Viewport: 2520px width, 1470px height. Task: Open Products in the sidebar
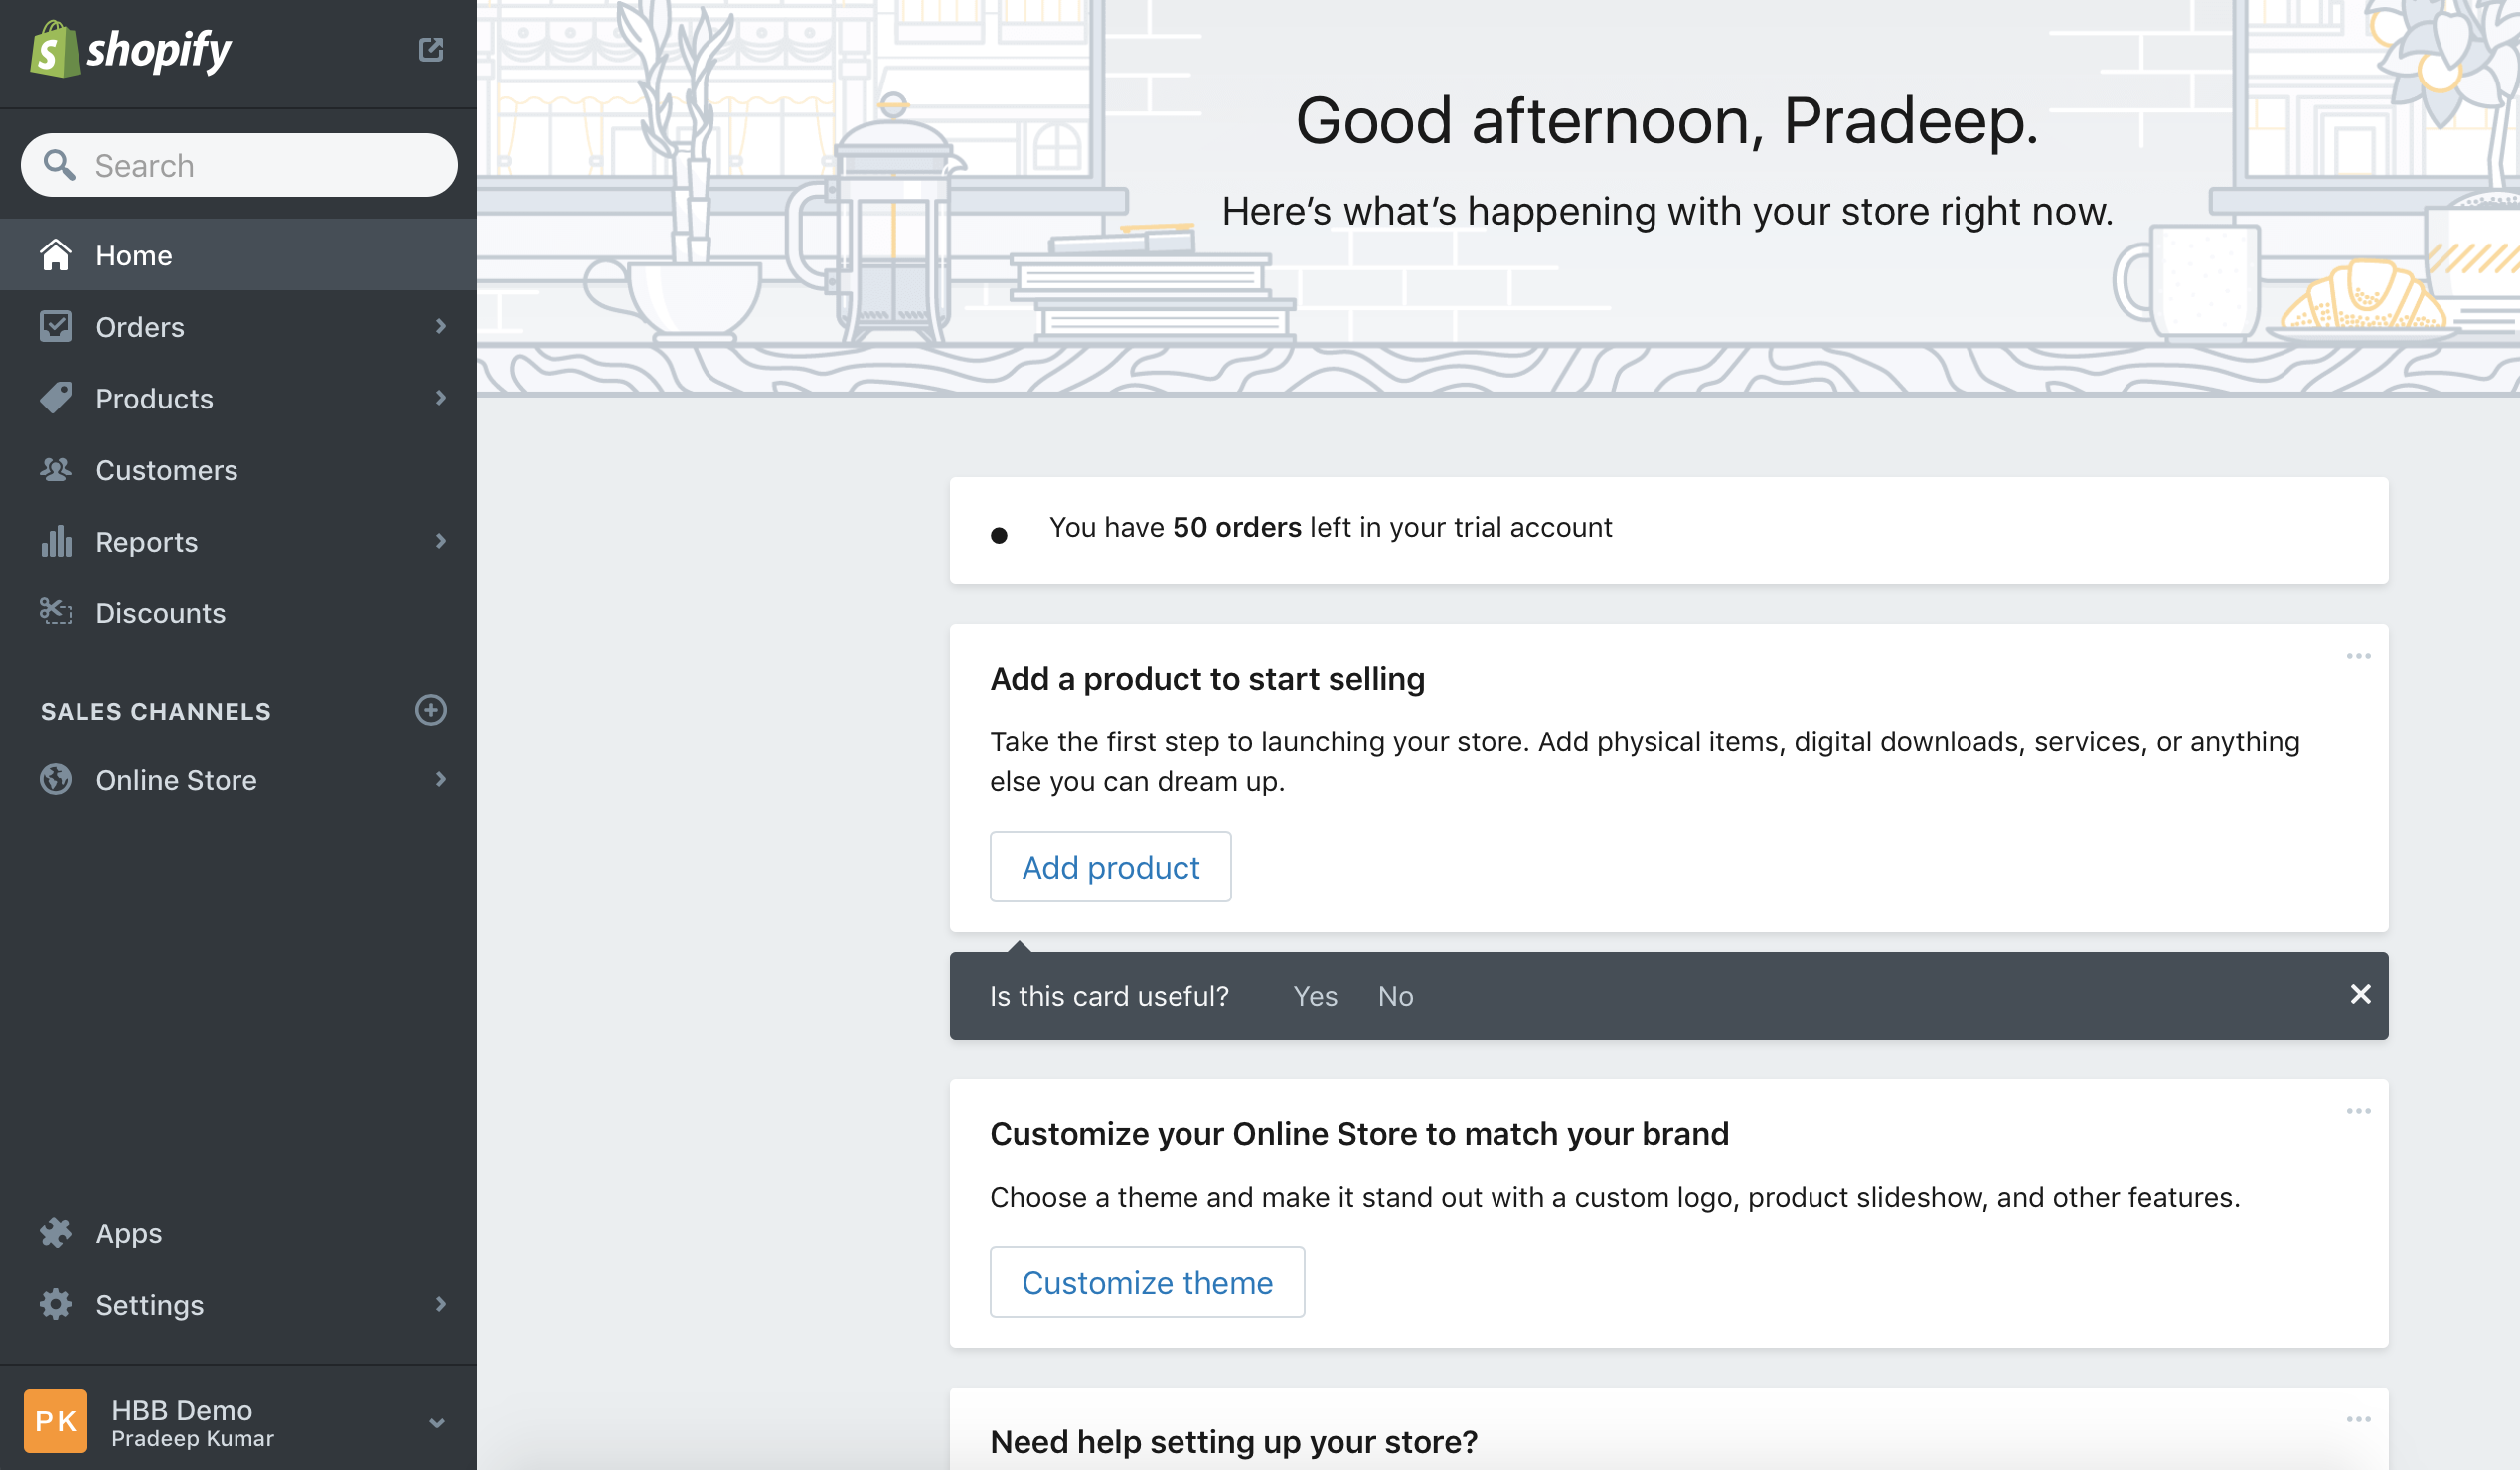[x=238, y=398]
